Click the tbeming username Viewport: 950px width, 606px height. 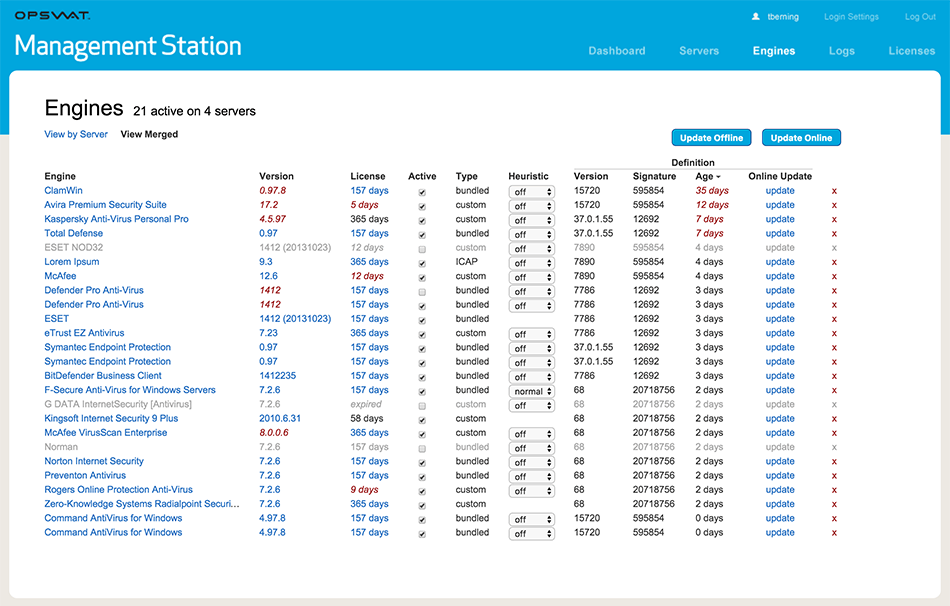[x=783, y=17]
